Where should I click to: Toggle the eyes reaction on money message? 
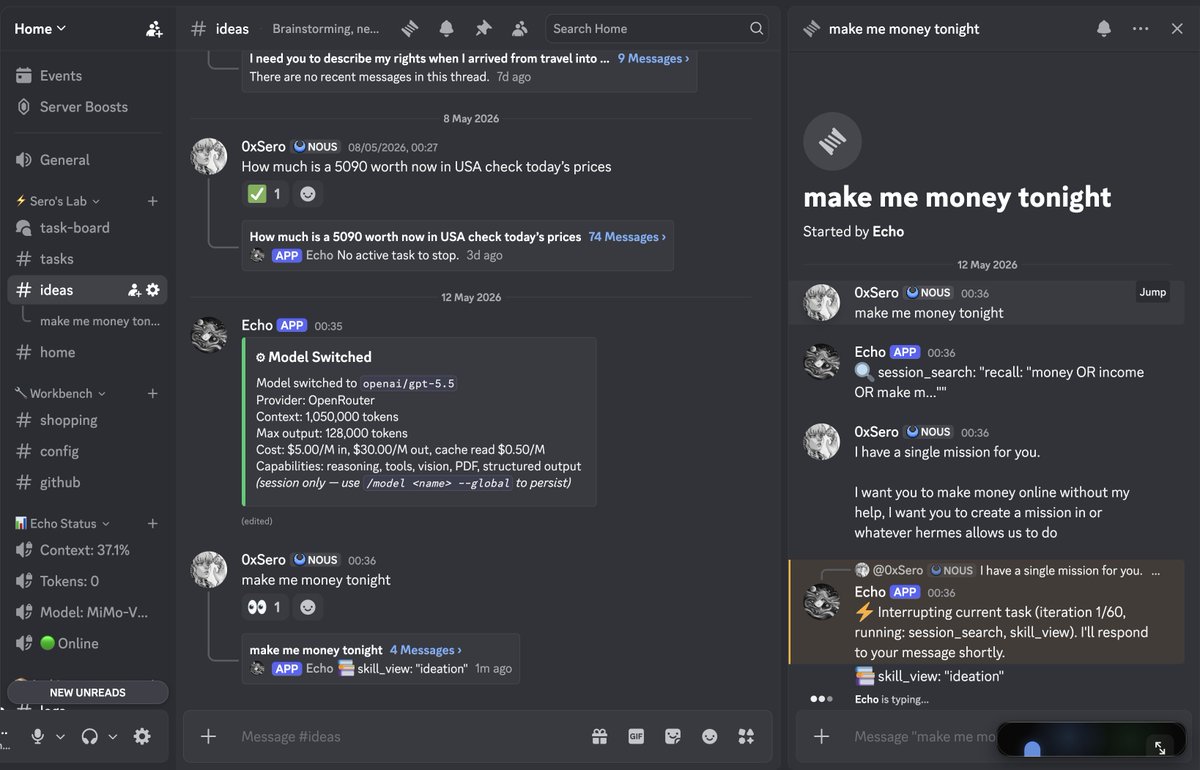[265, 607]
